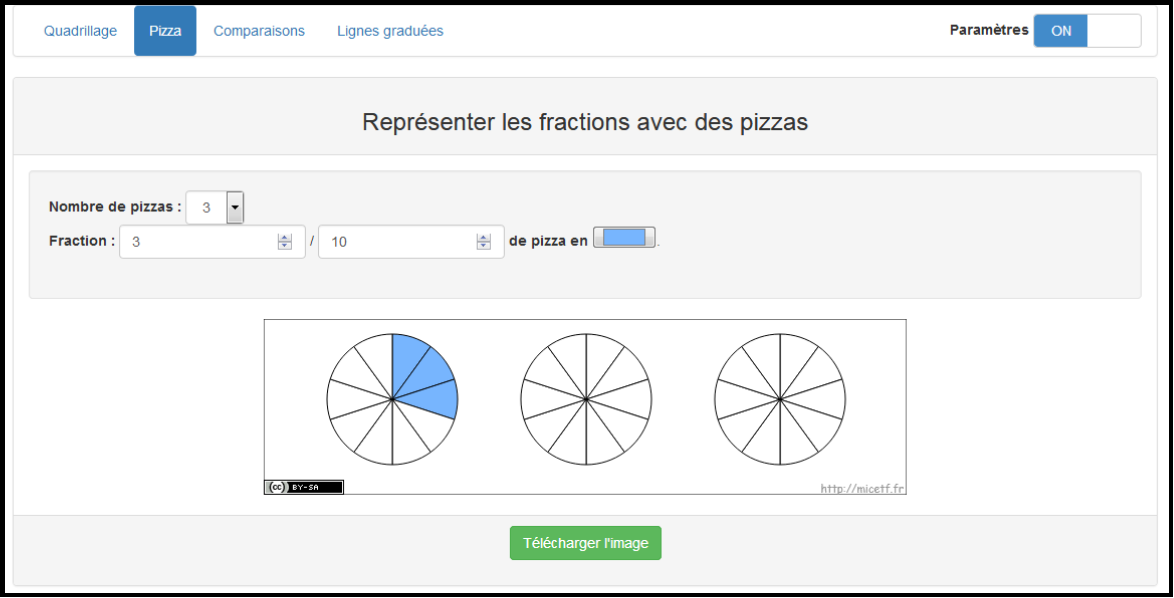
Task: Select the Pizza tab
Action: [x=165, y=31]
